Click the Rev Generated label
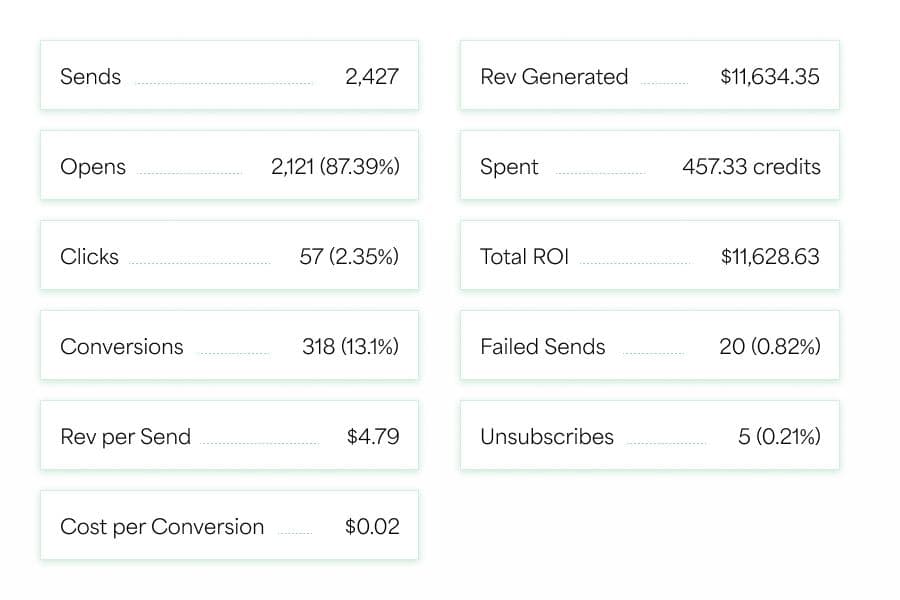 [554, 77]
